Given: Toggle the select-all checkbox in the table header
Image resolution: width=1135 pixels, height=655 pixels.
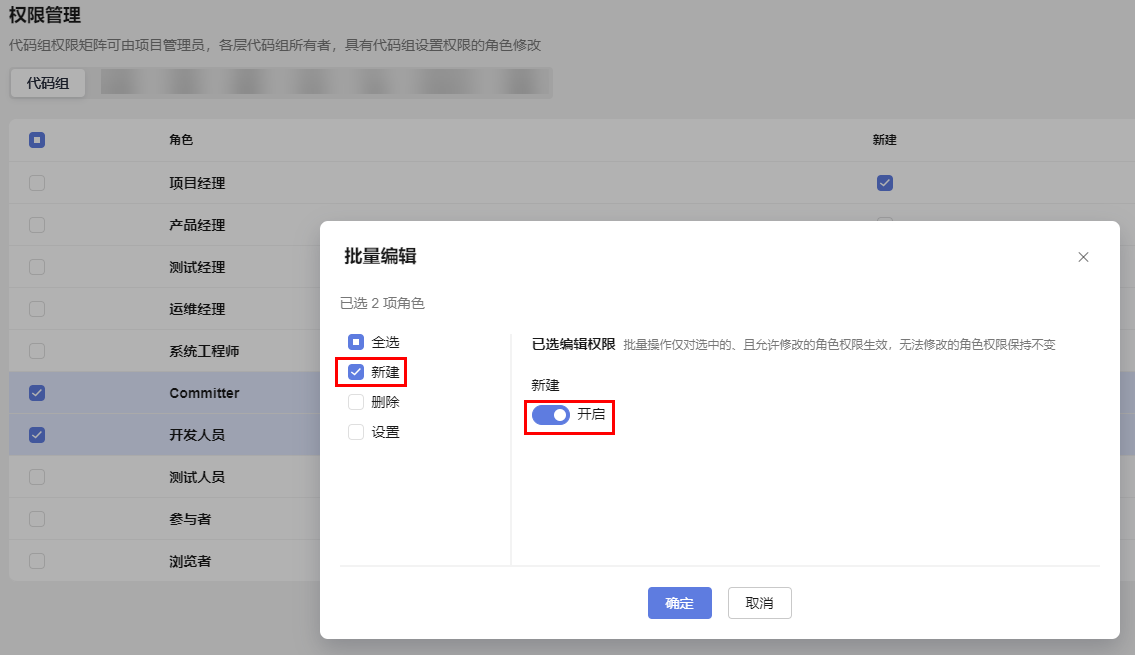Looking at the screenshot, I should pyautogui.click(x=36, y=140).
